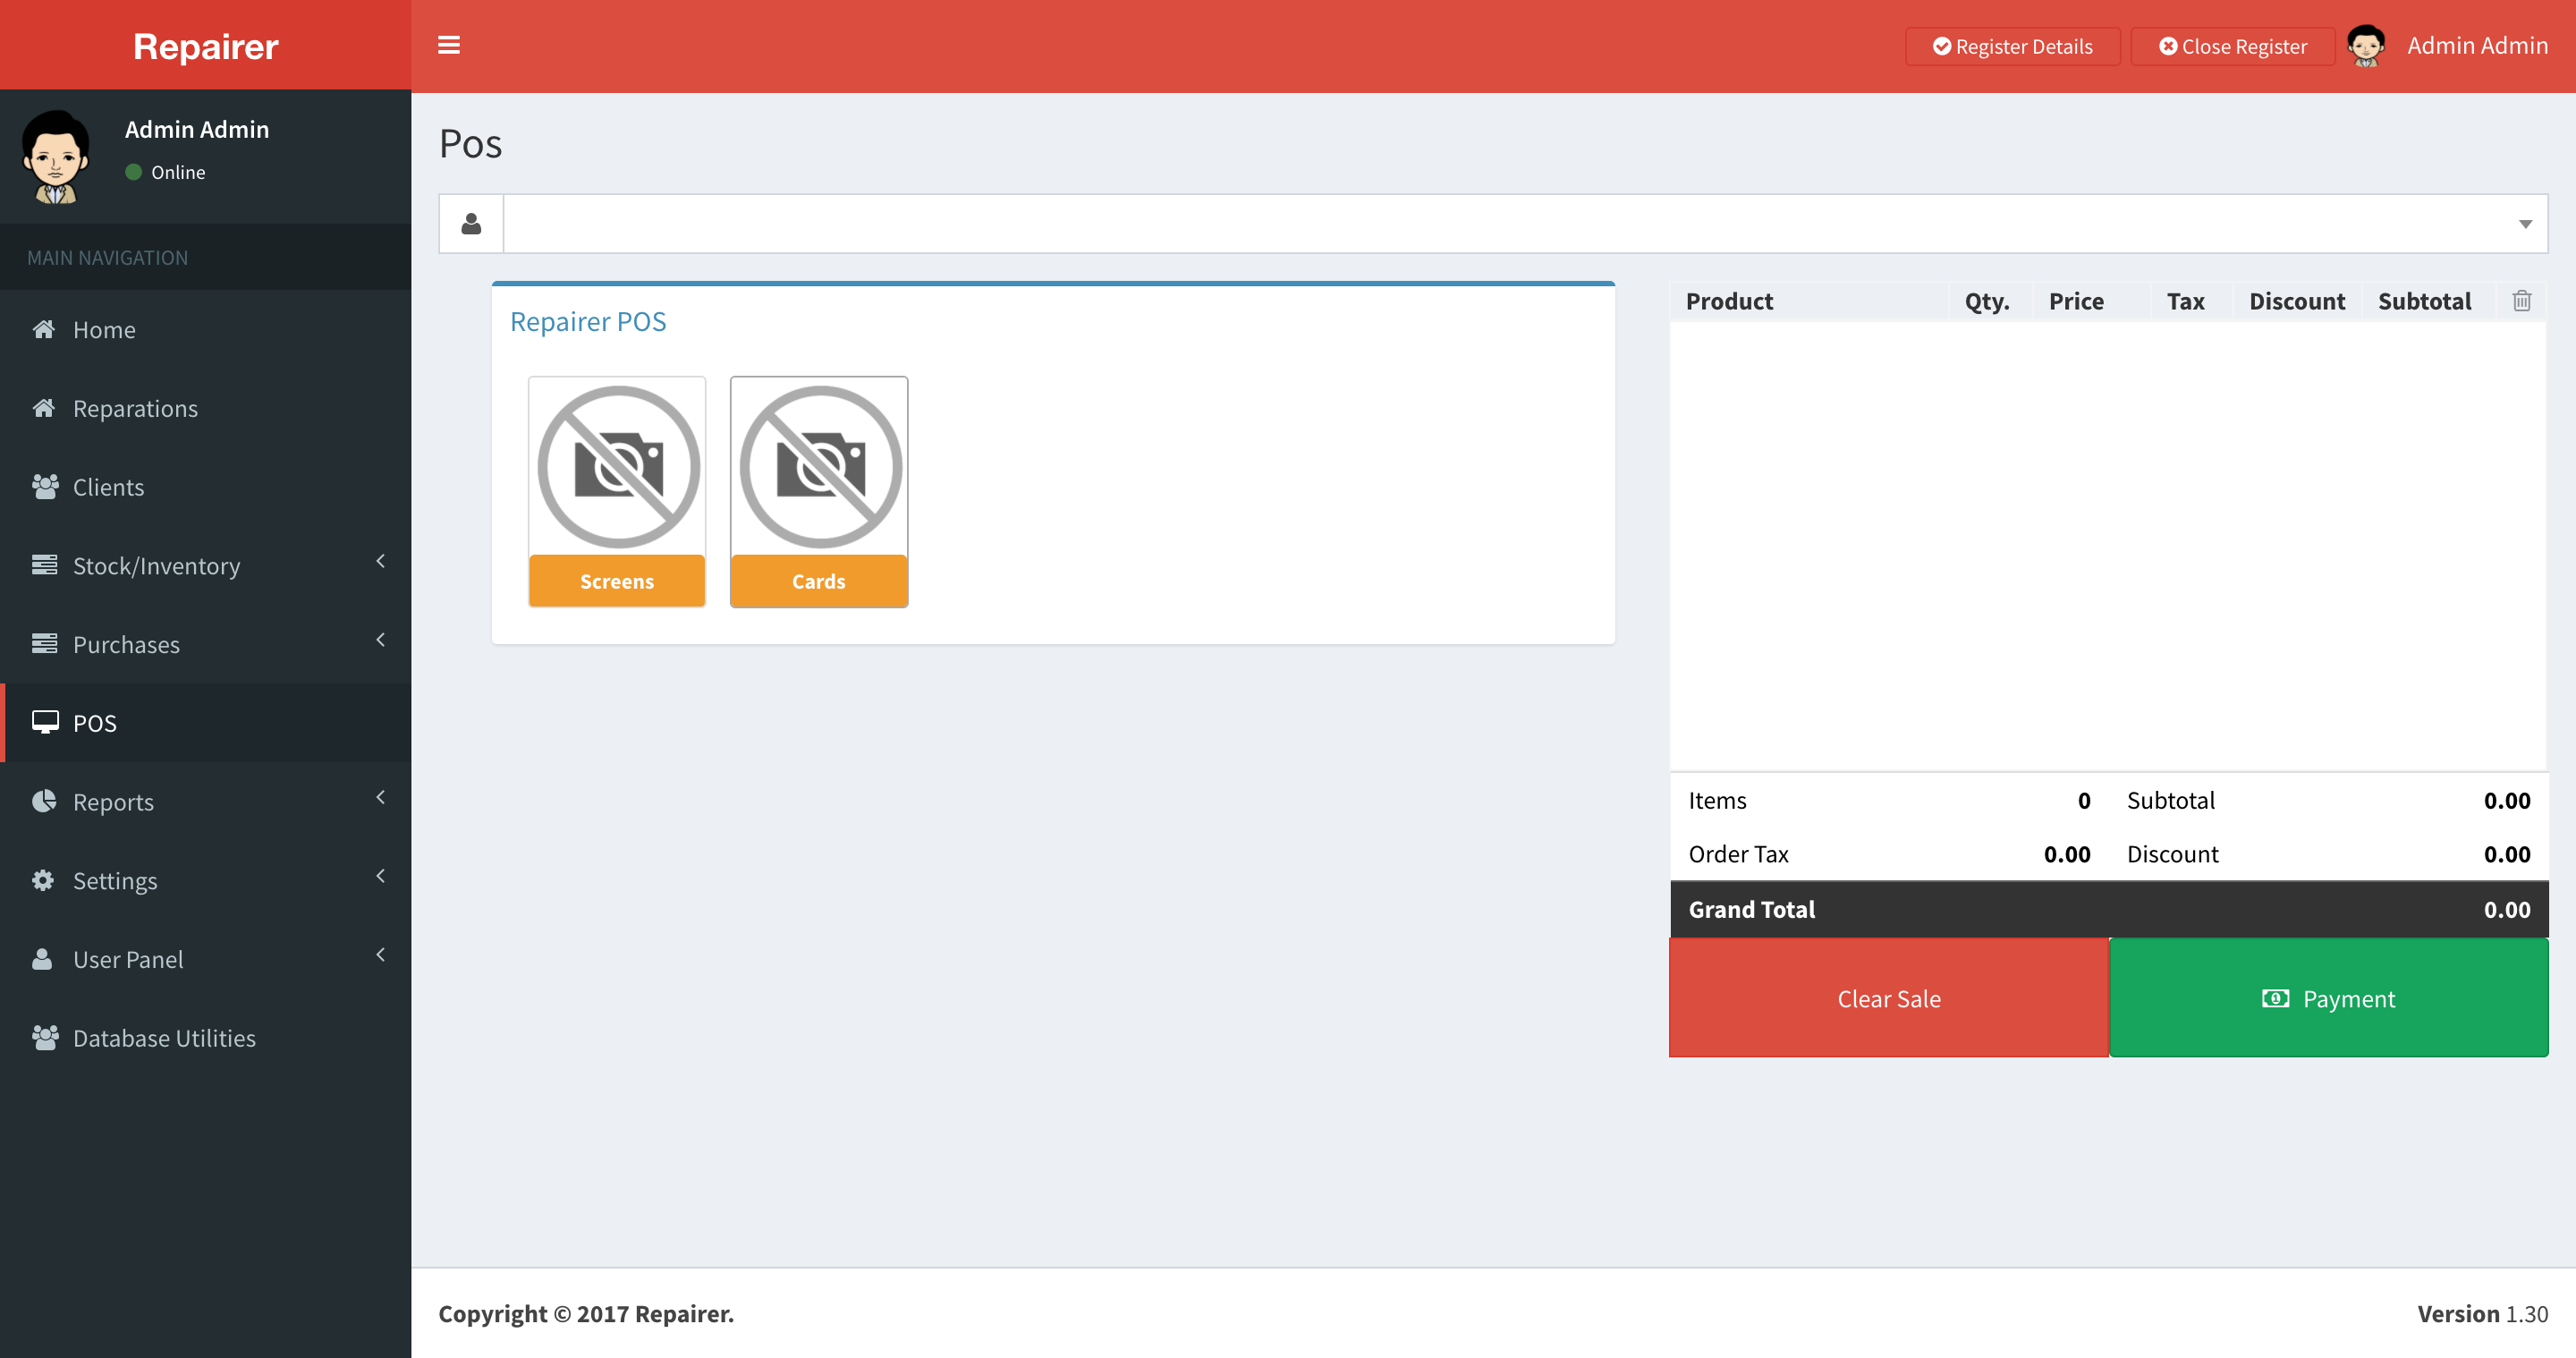
Task: Click the Clients group icon in sidebar
Action: point(44,487)
